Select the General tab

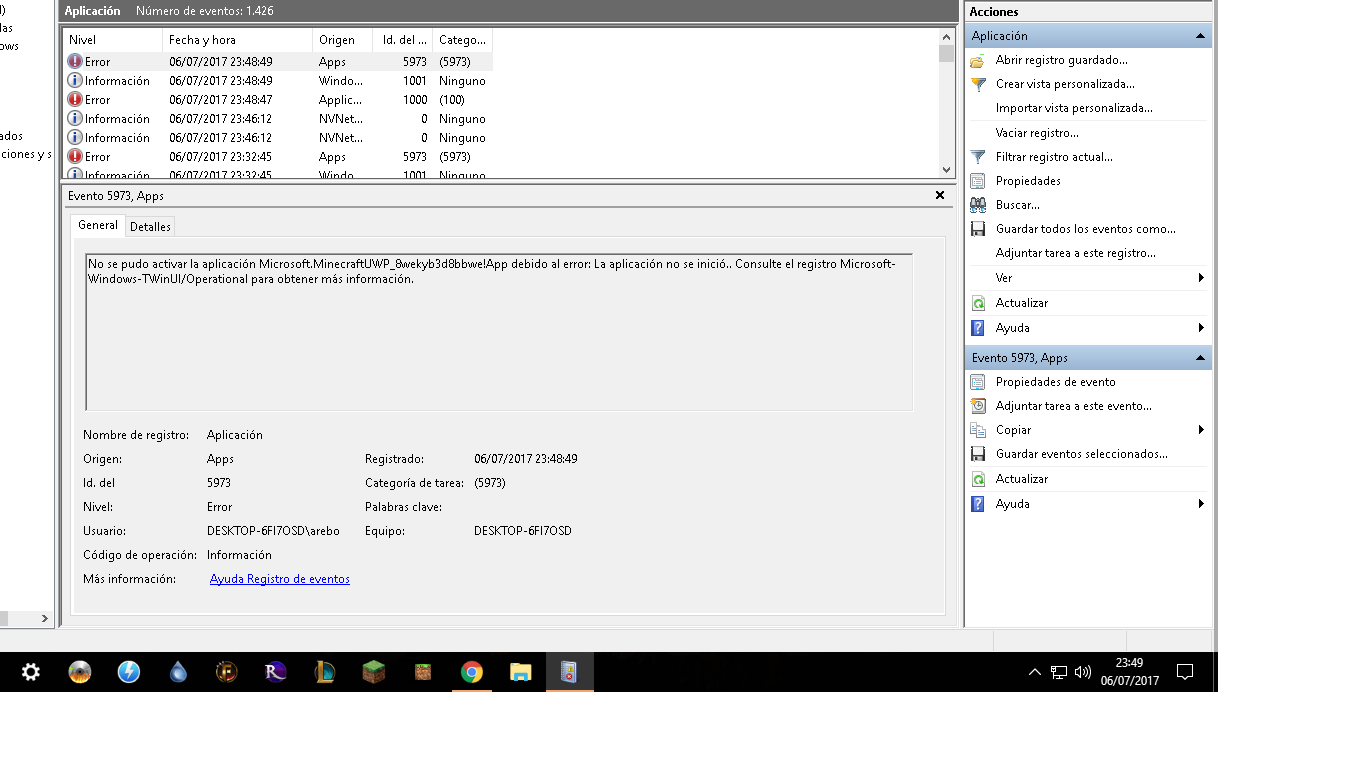coord(98,226)
